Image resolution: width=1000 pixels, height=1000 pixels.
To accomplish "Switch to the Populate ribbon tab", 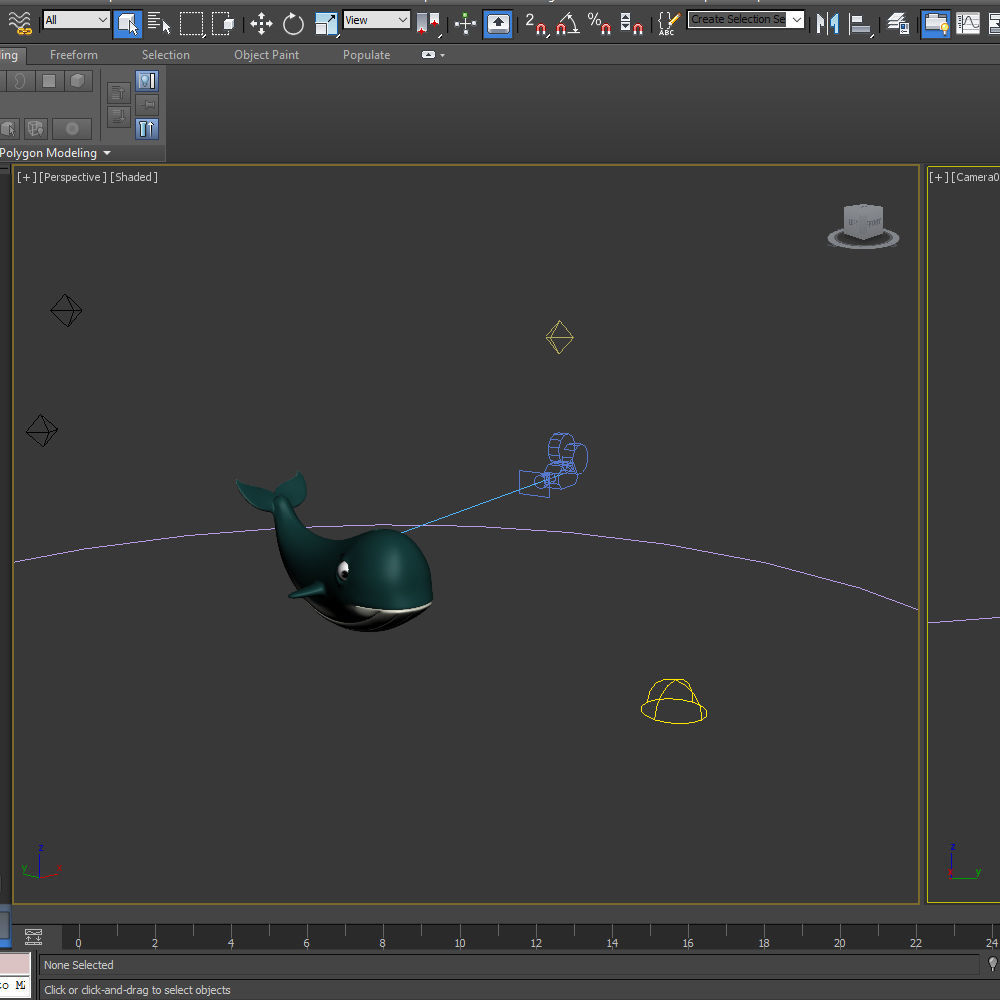I will click(x=366, y=55).
